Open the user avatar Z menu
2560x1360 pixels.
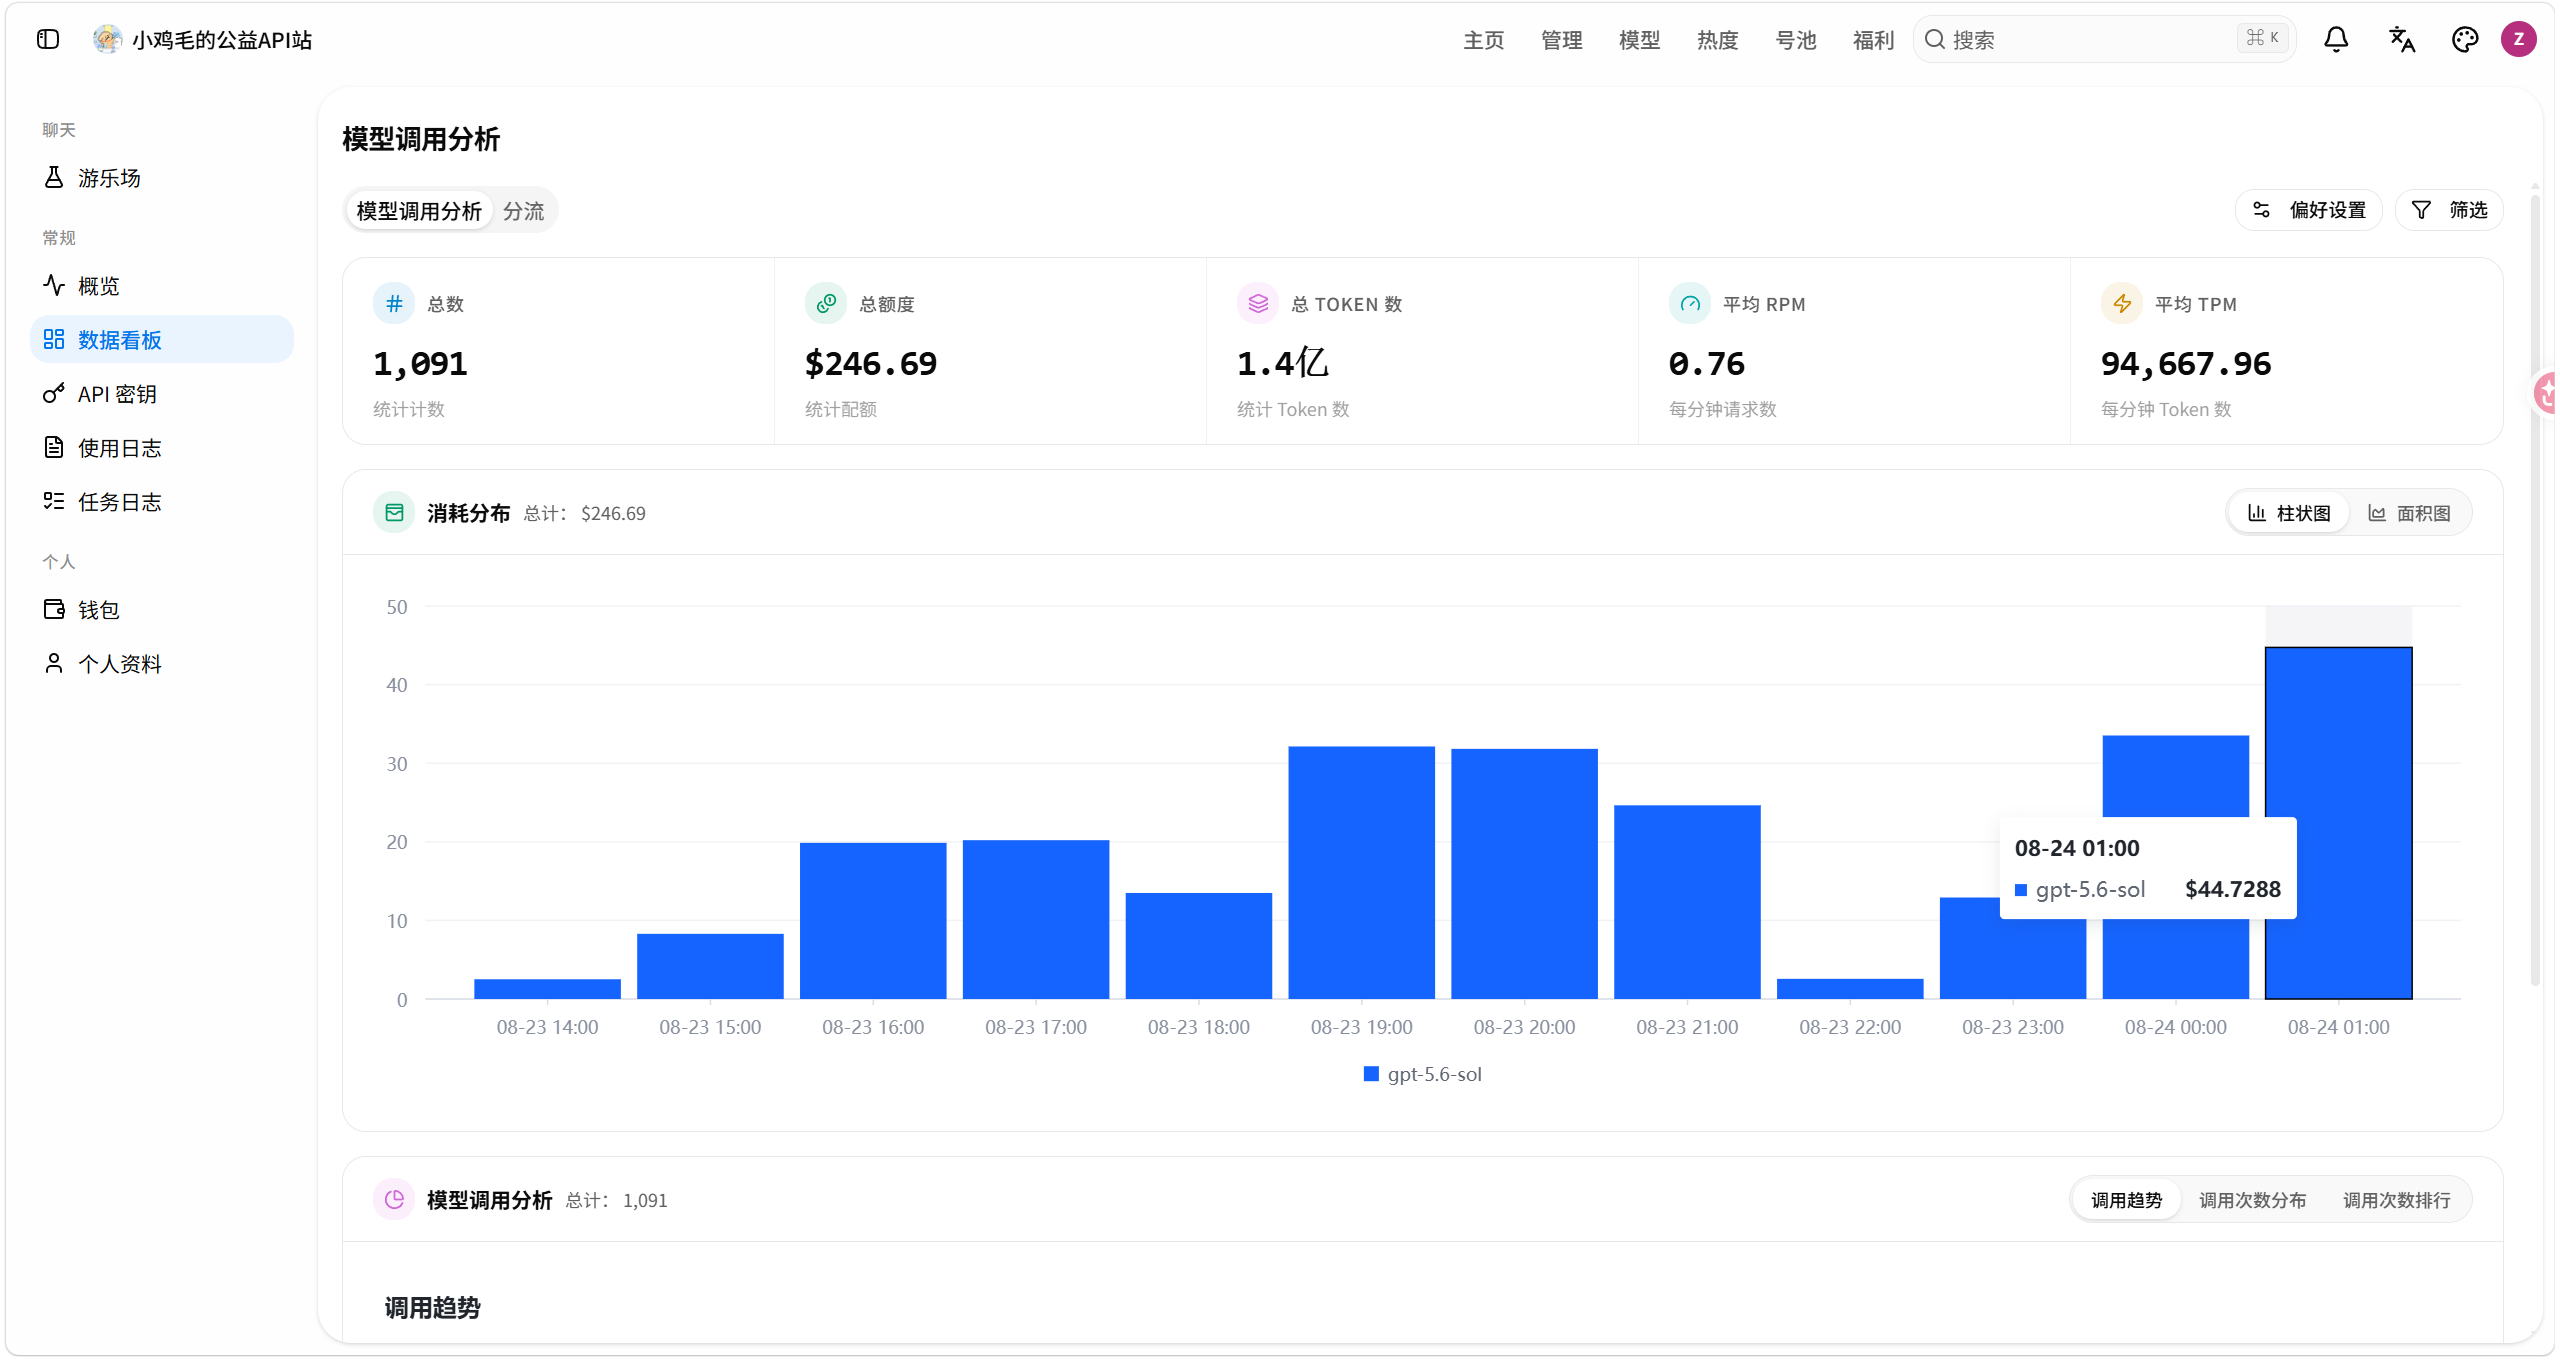pos(2519,39)
